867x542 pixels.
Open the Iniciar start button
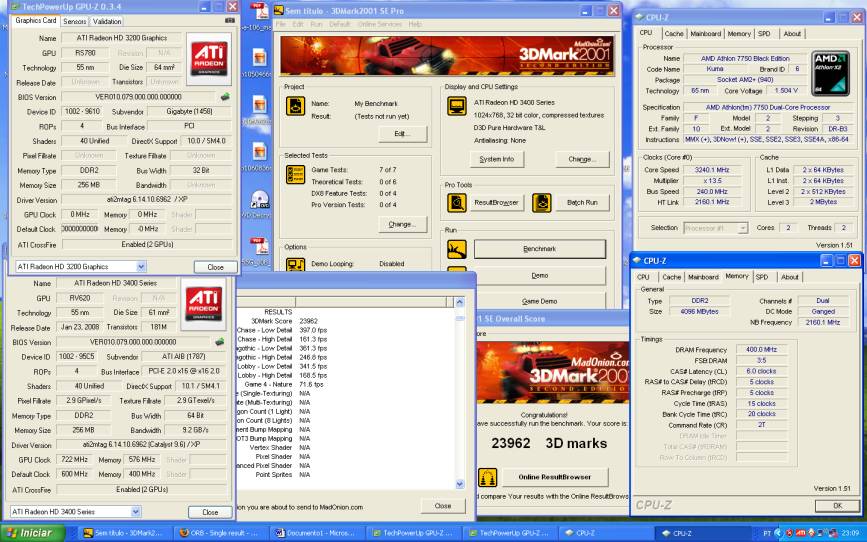pos(33,533)
